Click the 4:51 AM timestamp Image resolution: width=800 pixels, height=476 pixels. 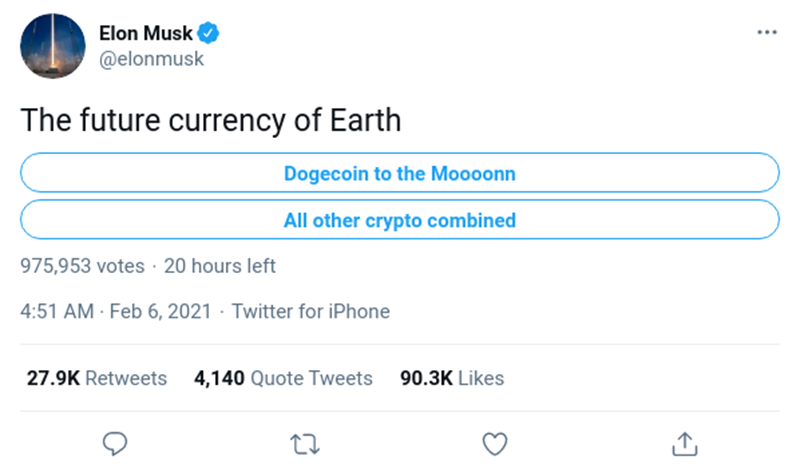click(57, 311)
